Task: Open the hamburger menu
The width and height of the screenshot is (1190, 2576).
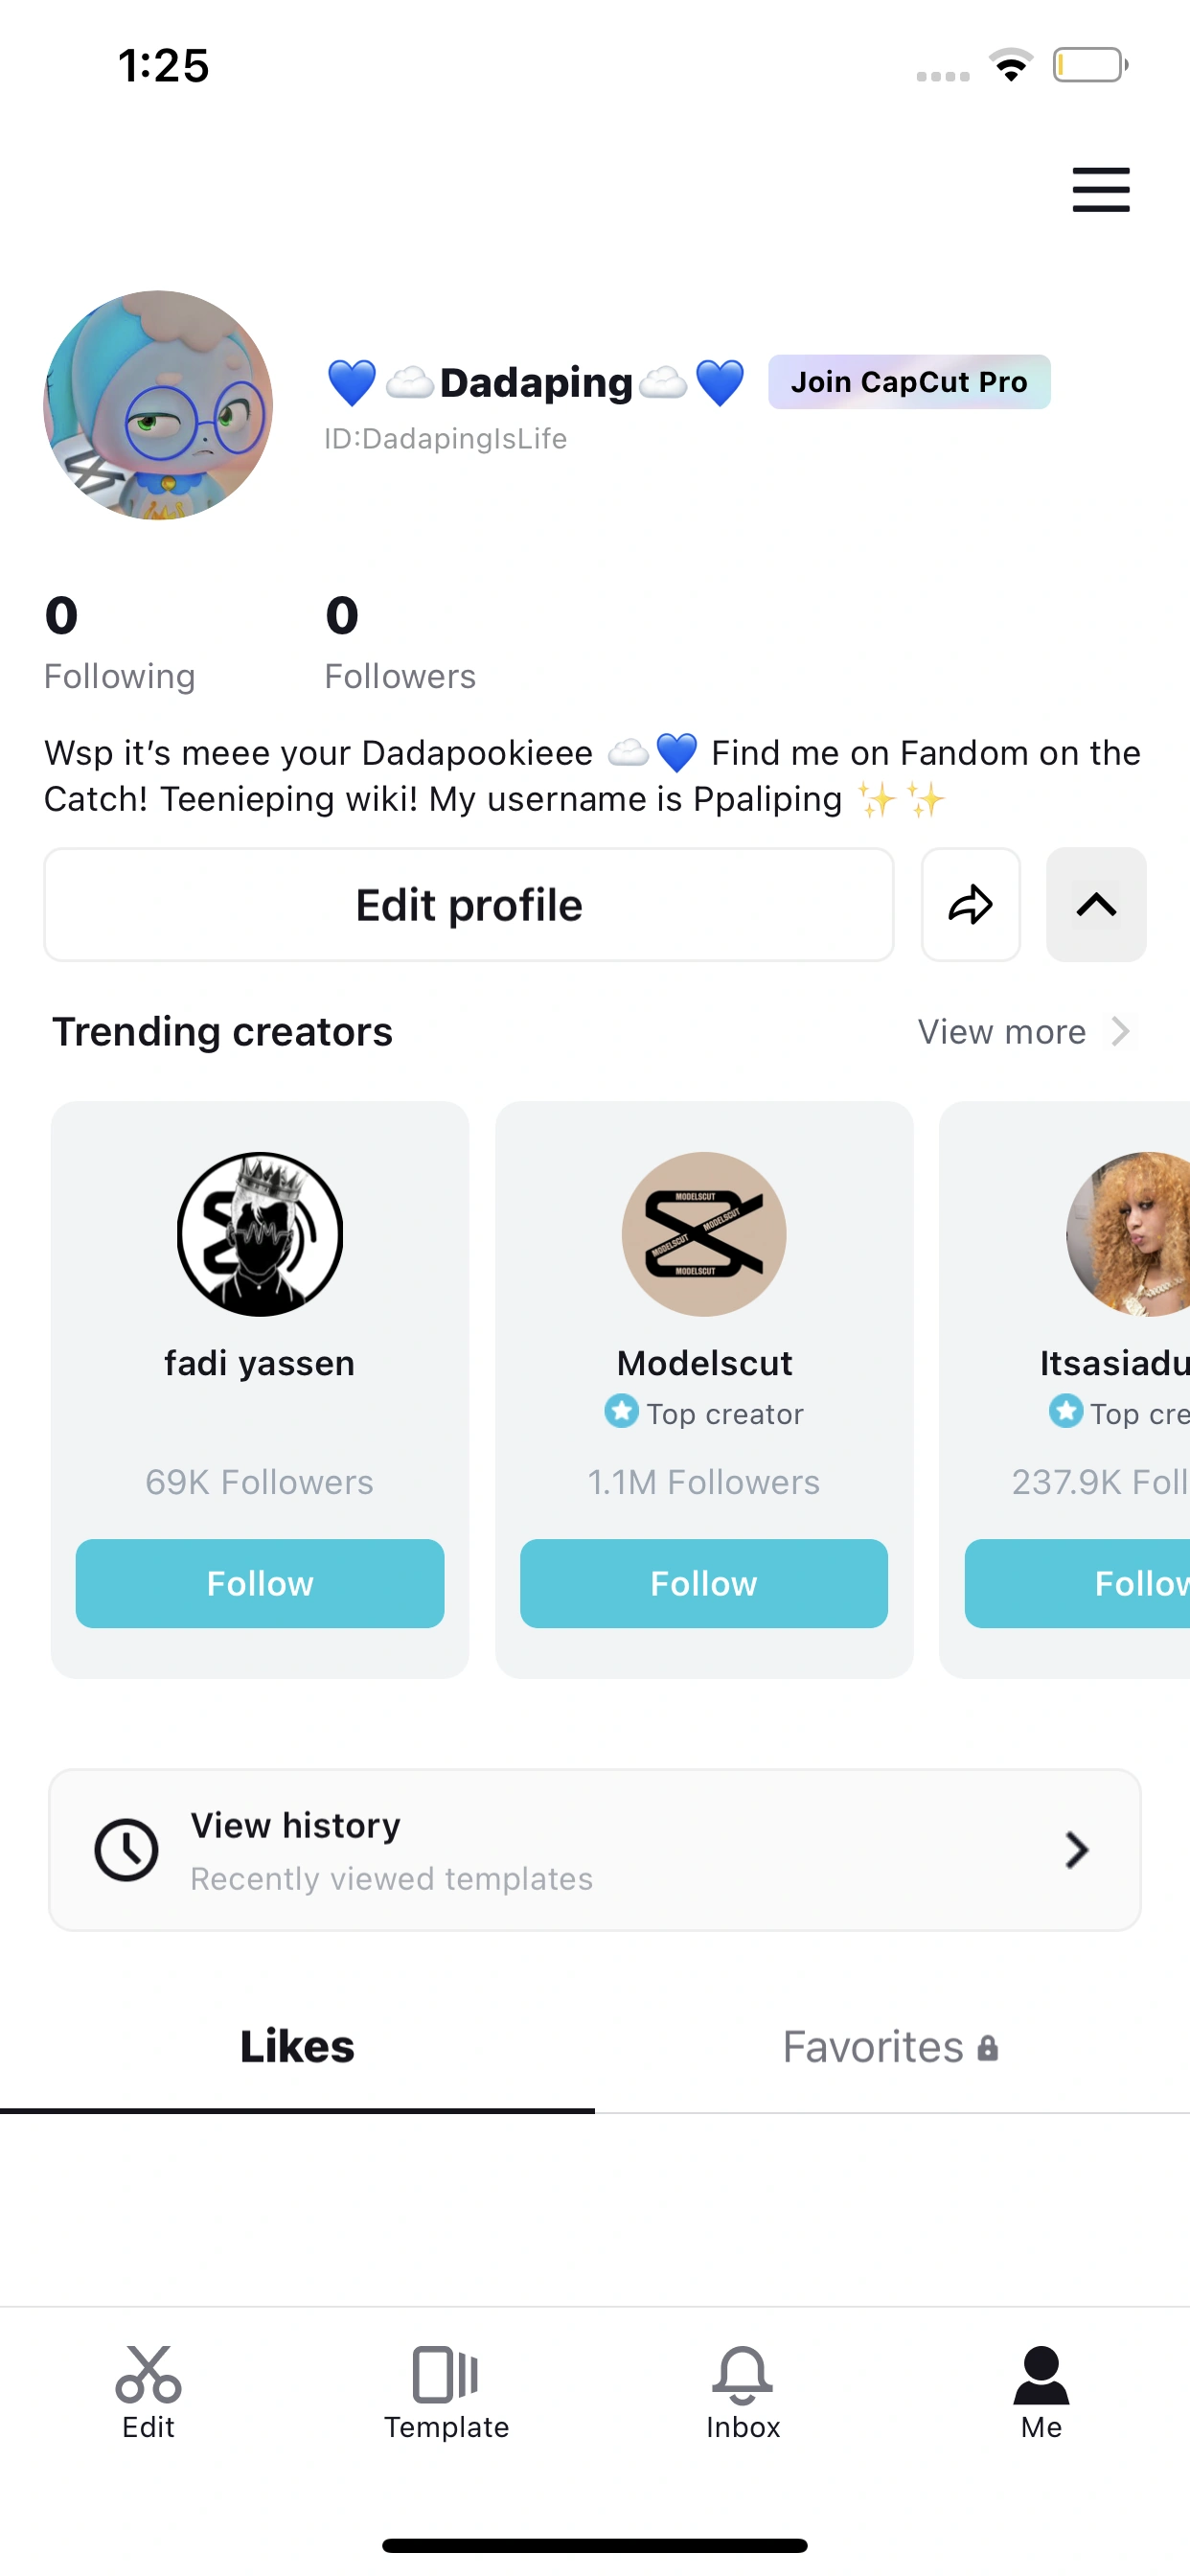Action: [x=1100, y=190]
